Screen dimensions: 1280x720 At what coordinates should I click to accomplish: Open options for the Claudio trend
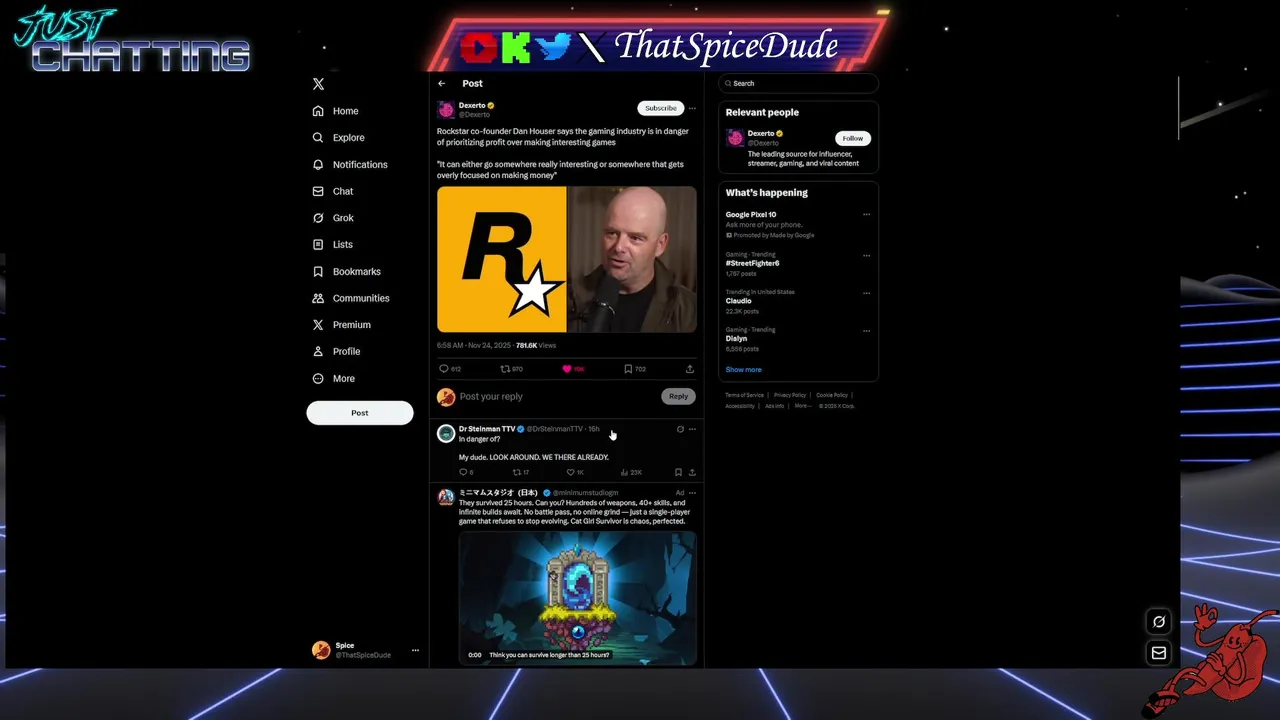pyautogui.click(x=866, y=293)
